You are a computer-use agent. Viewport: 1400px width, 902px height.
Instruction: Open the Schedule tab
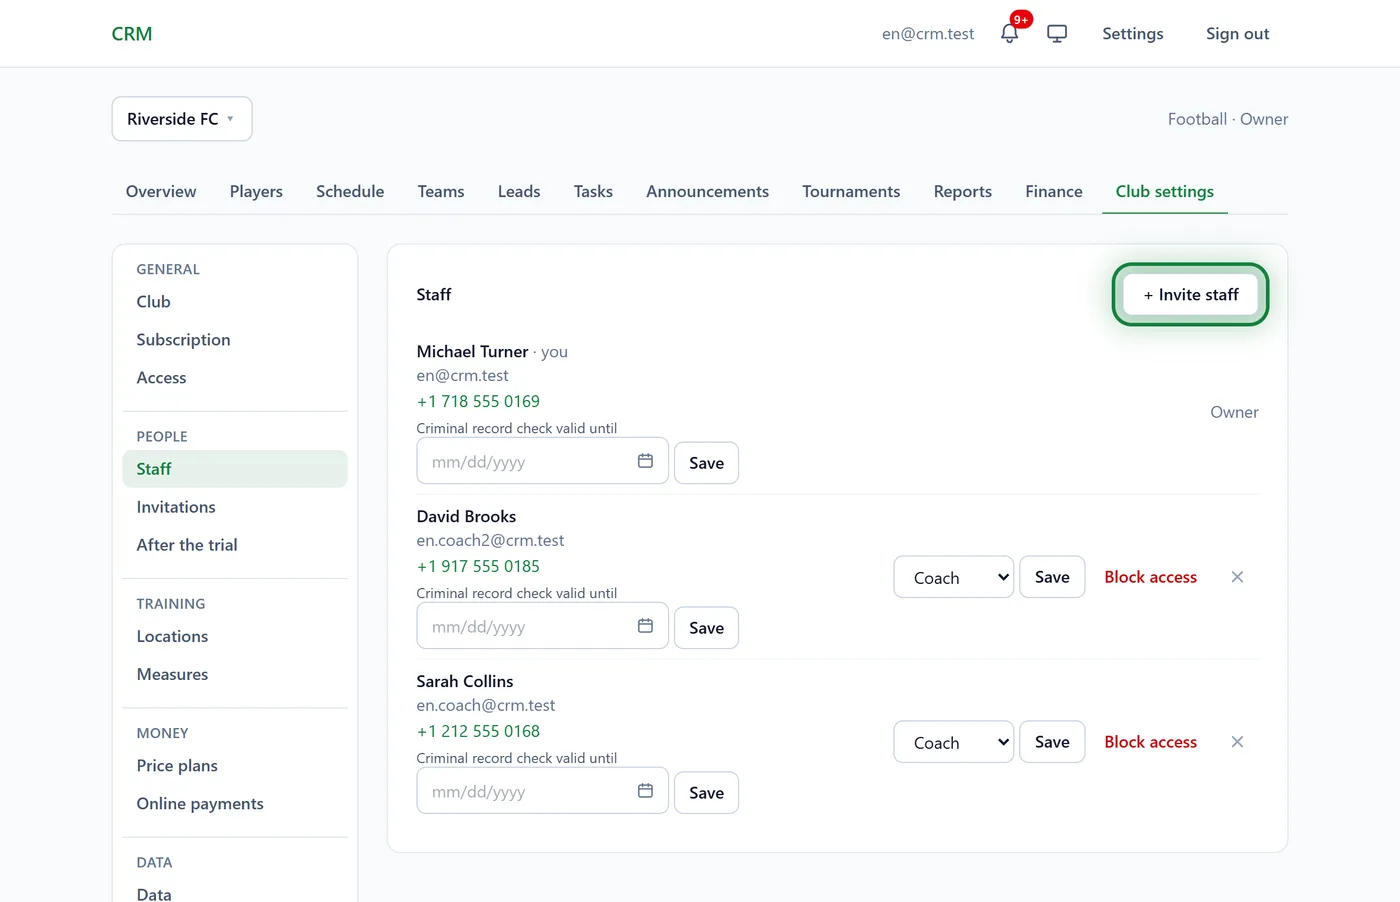(x=350, y=191)
